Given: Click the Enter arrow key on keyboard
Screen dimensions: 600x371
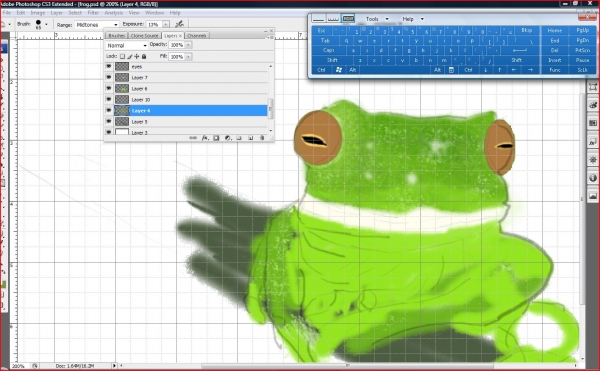Looking at the screenshot, I should (x=520, y=50).
